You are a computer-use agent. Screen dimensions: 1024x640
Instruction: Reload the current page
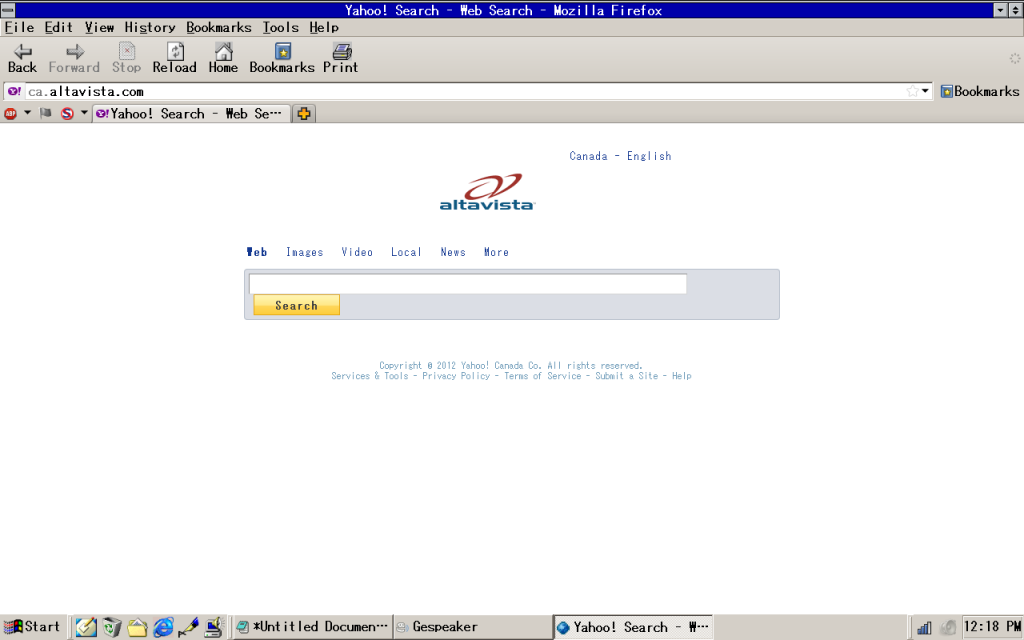(x=174, y=58)
